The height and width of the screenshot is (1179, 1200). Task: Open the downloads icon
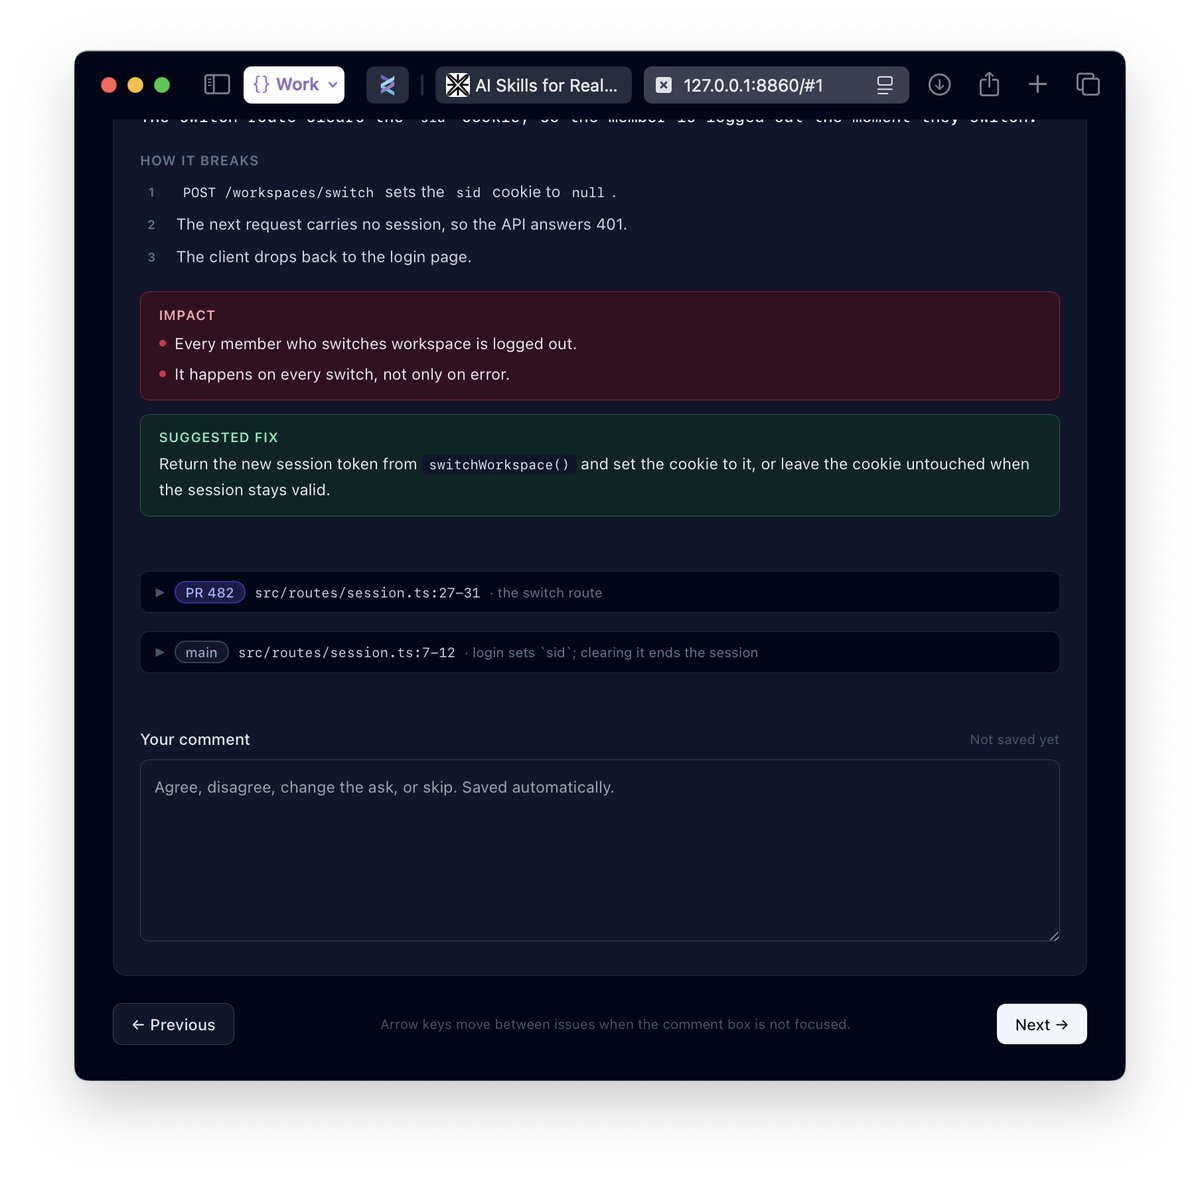[x=939, y=85]
